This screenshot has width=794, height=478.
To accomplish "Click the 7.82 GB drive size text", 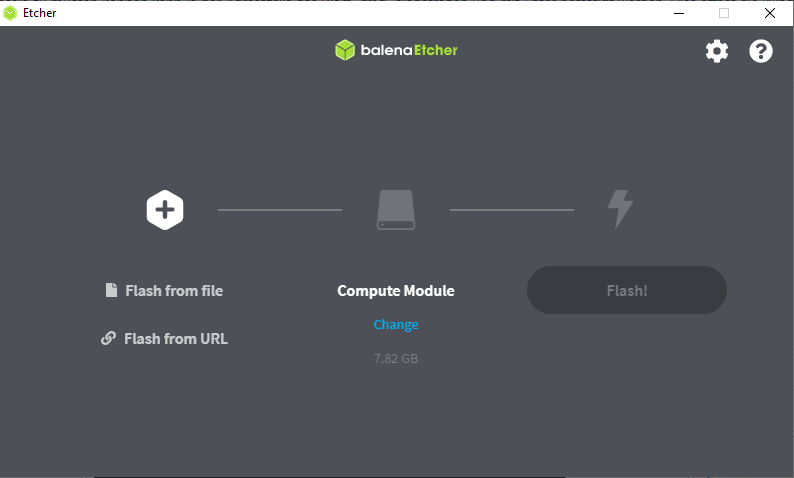I will click(x=396, y=358).
